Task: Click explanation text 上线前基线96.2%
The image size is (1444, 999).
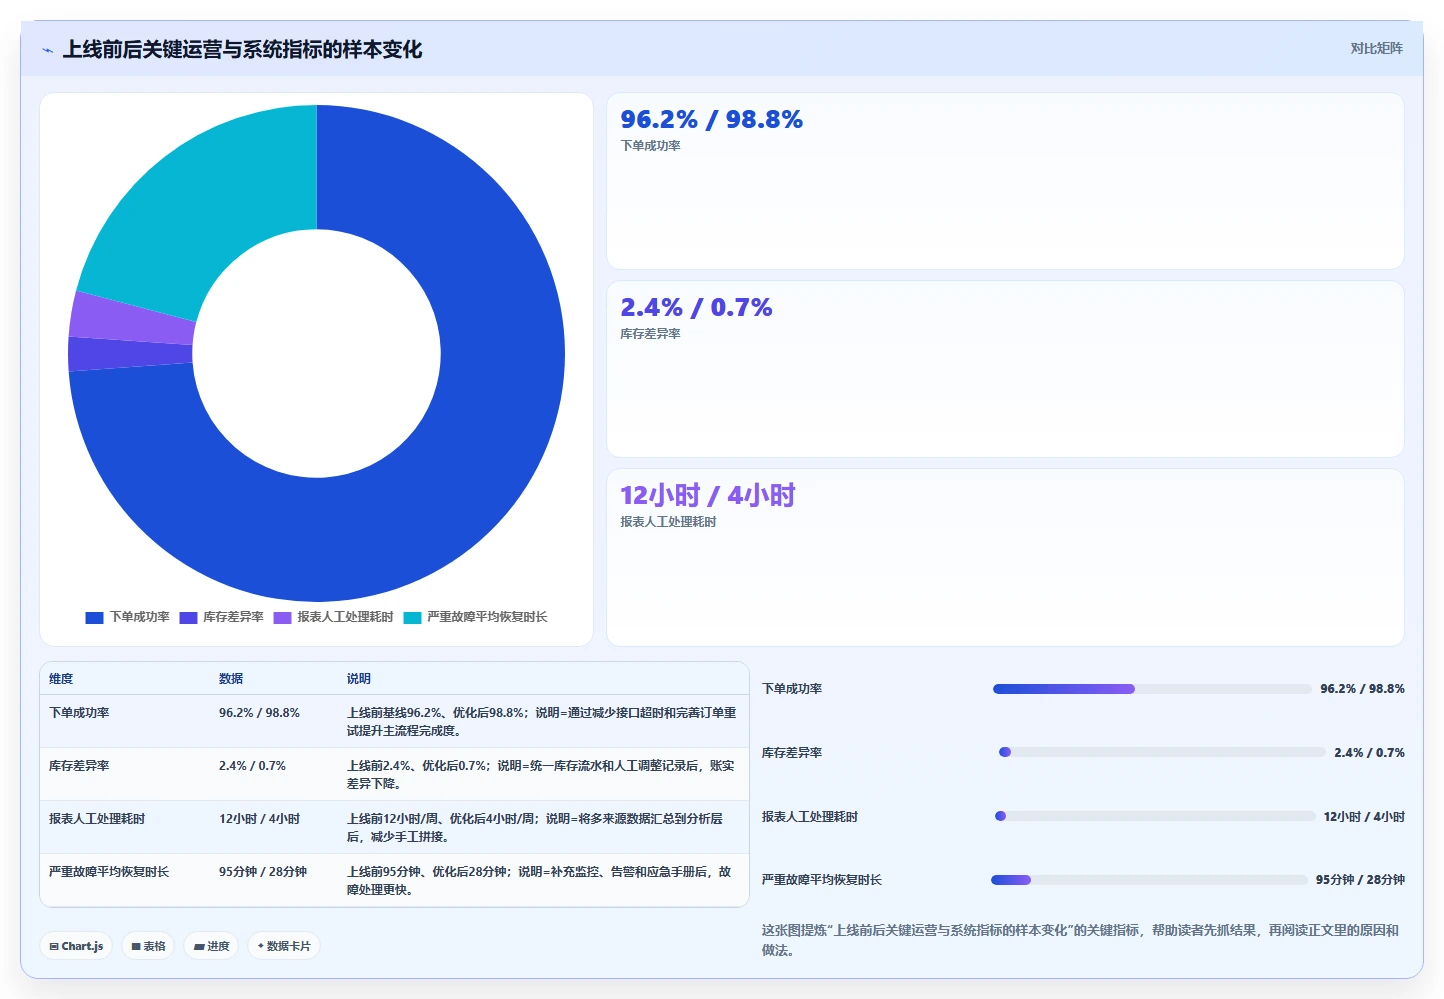Action: pyautogui.click(x=541, y=722)
